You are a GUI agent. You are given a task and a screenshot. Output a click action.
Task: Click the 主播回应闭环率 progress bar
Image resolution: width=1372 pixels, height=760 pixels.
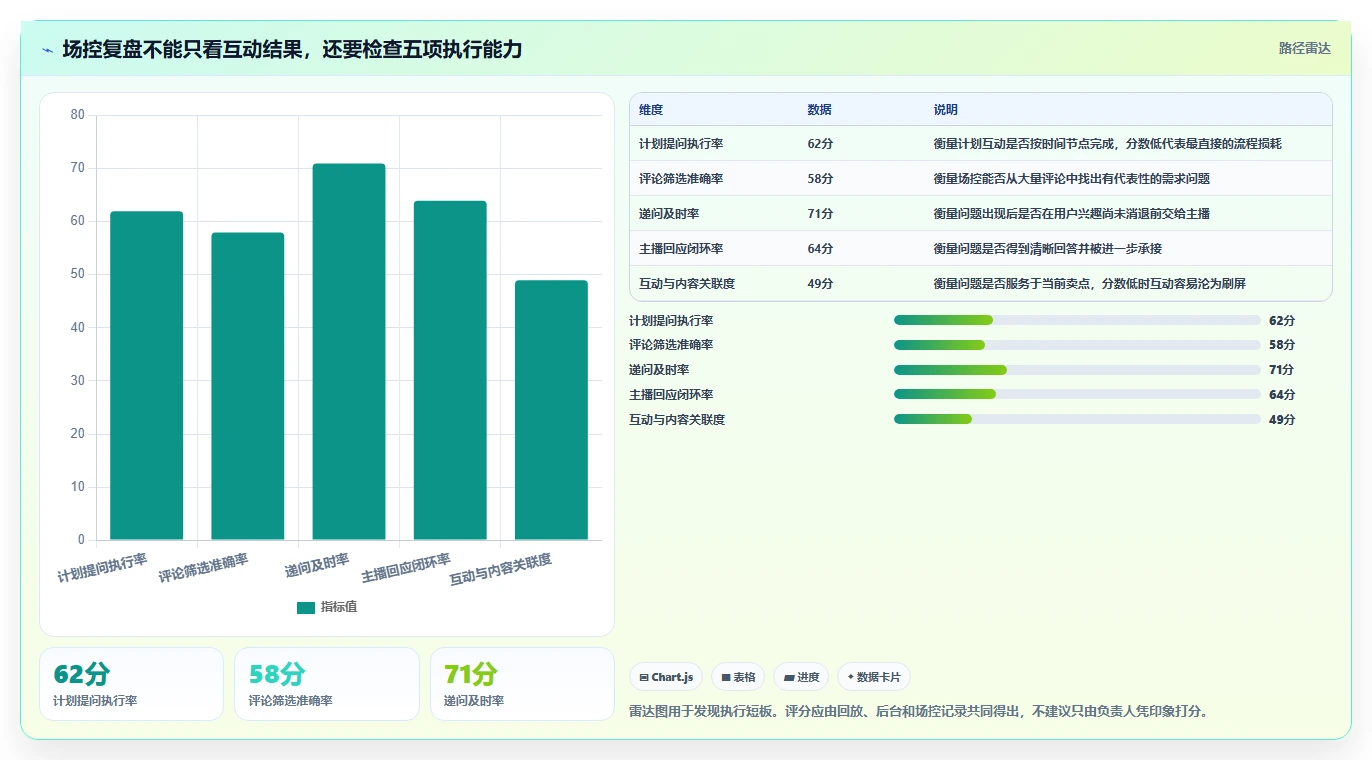coord(1077,394)
